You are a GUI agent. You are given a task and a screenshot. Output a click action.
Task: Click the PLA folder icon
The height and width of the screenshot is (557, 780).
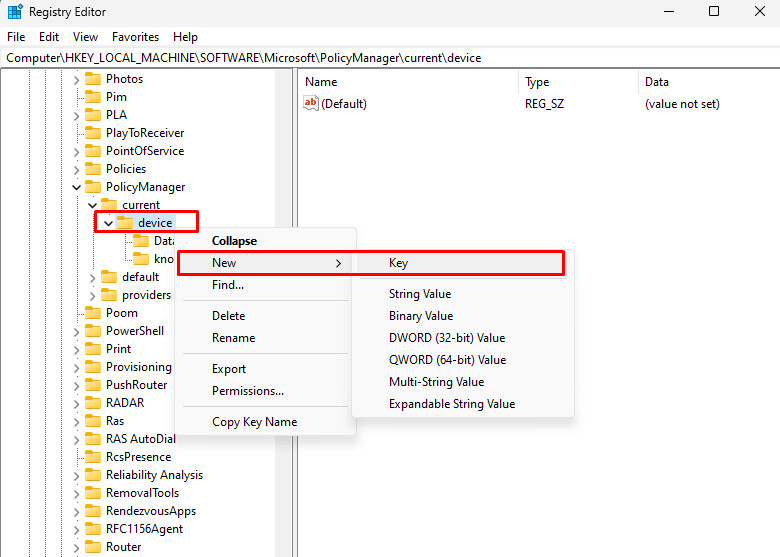93,115
